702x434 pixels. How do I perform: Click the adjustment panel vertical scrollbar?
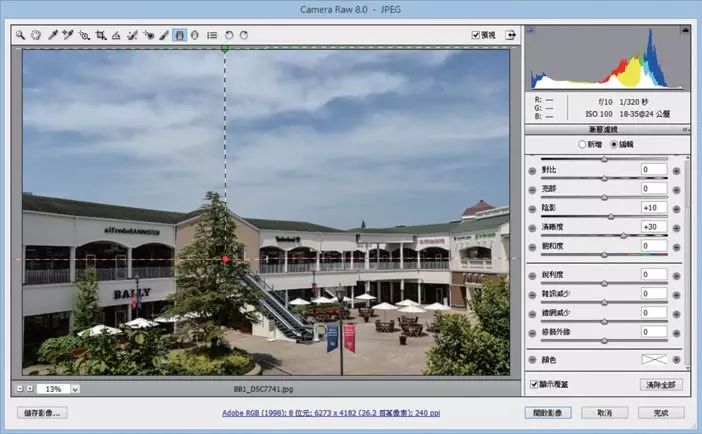click(x=687, y=262)
